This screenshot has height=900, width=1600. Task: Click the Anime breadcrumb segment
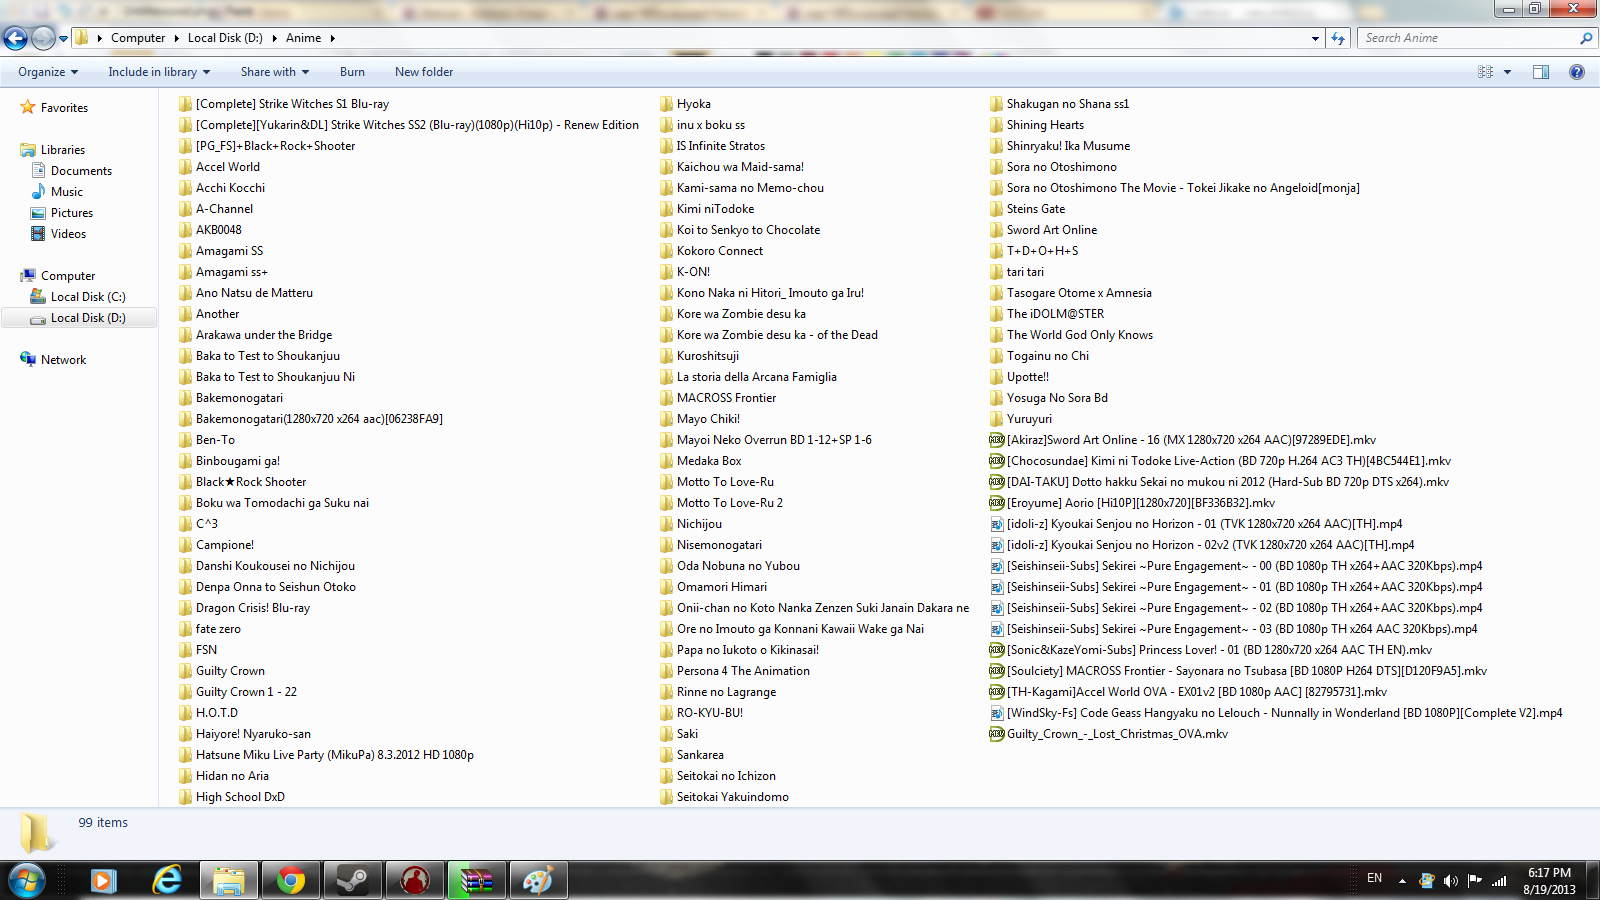304,38
